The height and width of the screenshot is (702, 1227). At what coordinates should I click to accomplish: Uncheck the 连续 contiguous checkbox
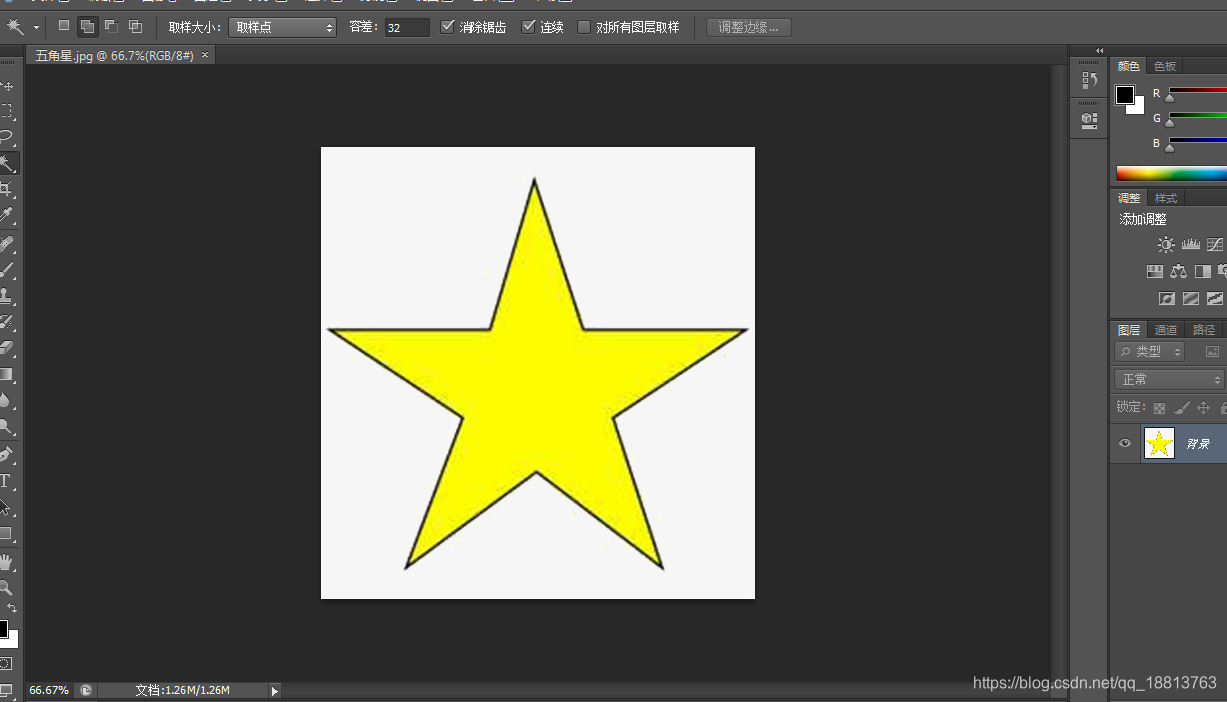tap(528, 27)
